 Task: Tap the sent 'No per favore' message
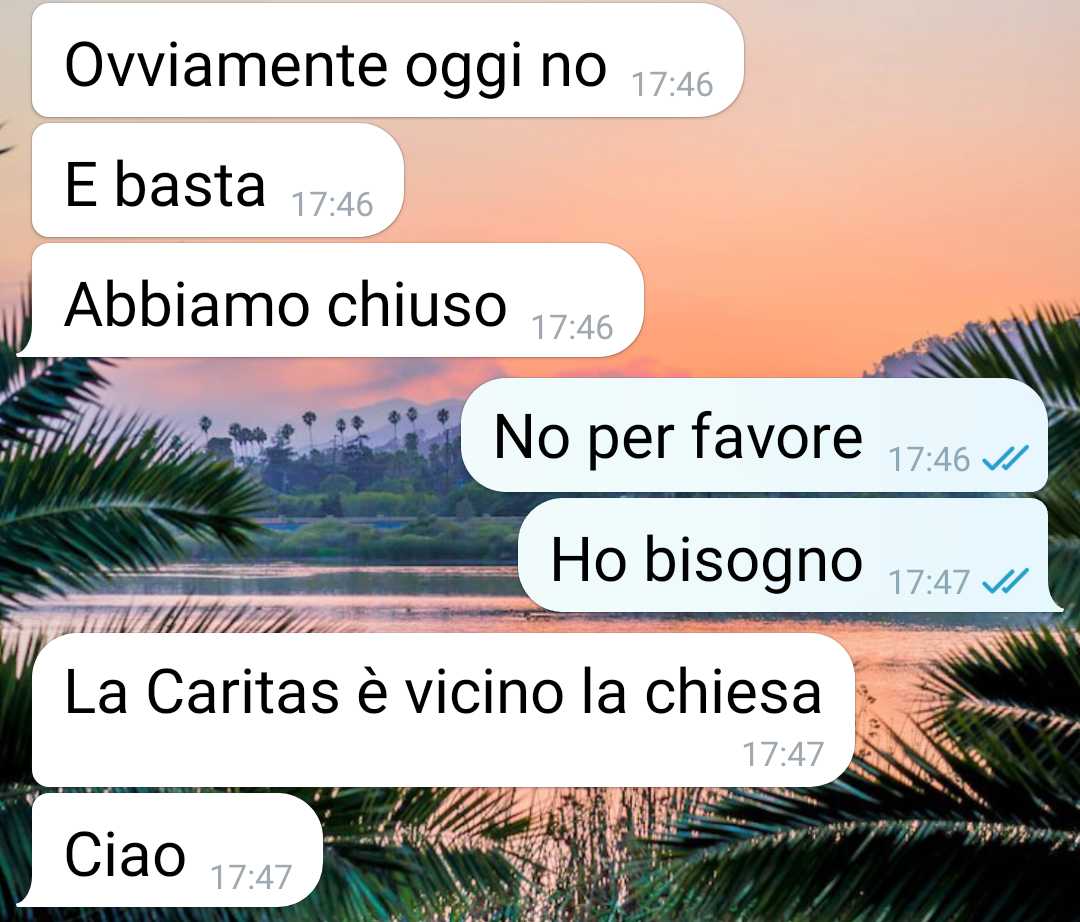(x=754, y=435)
